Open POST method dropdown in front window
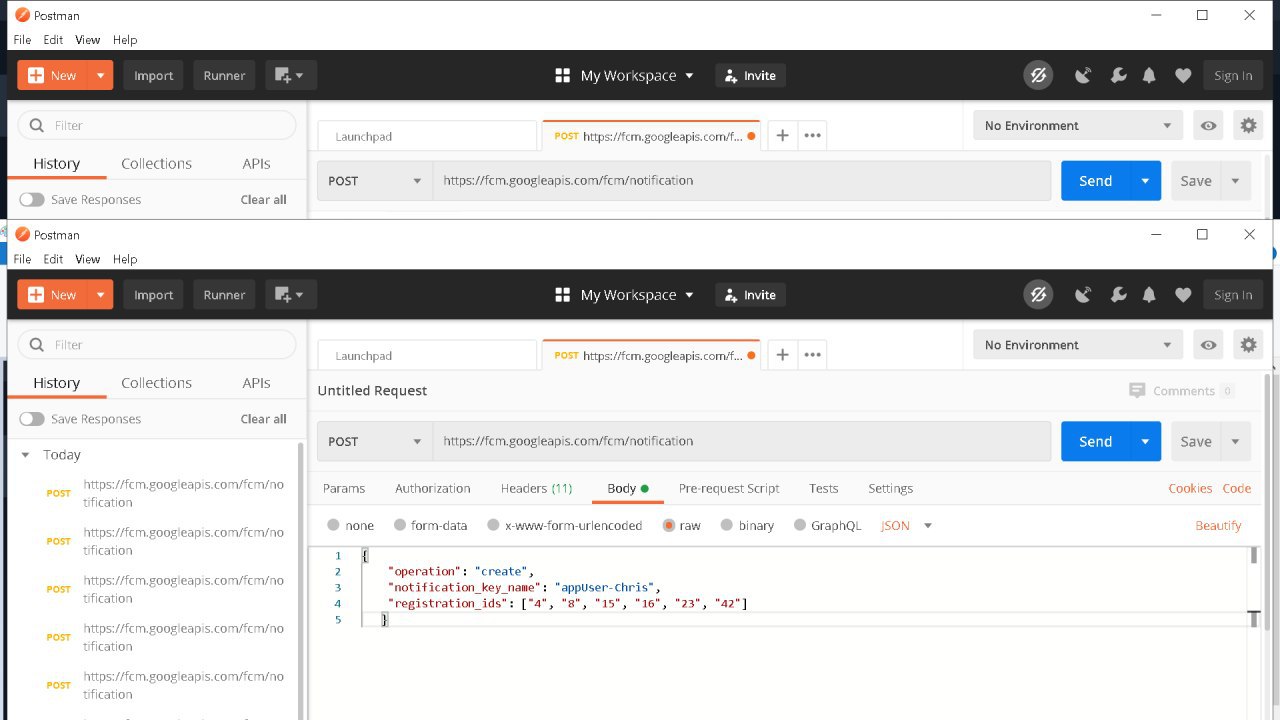 coord(375,441)
